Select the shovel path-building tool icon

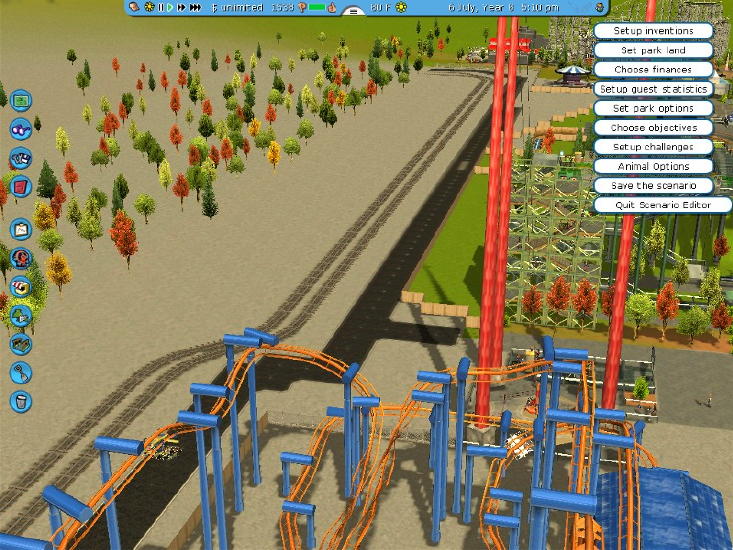21,373
